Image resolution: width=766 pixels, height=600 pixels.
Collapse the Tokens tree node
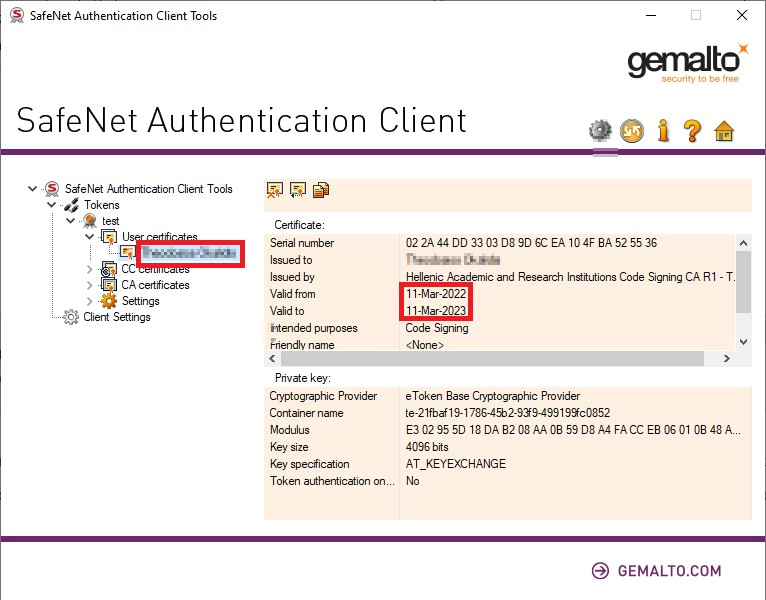(52, 204)
